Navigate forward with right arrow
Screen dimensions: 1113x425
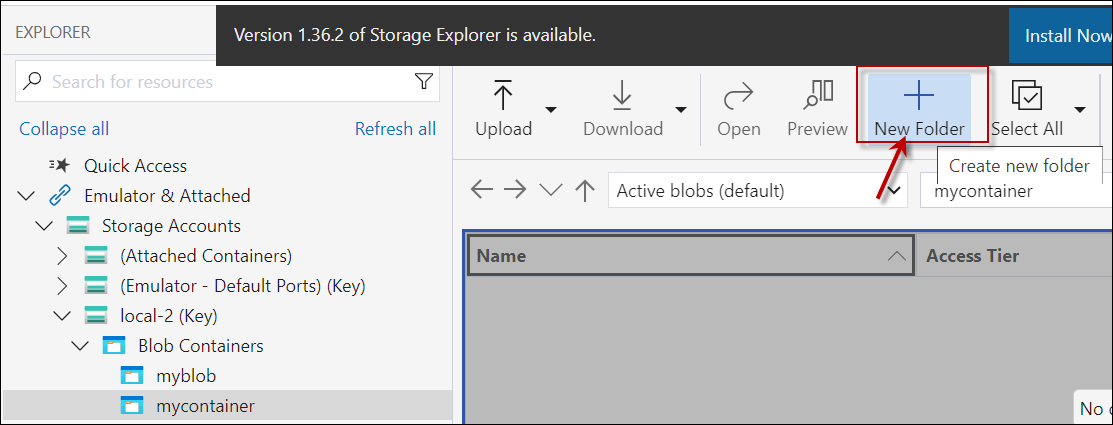tap(516, 190)
